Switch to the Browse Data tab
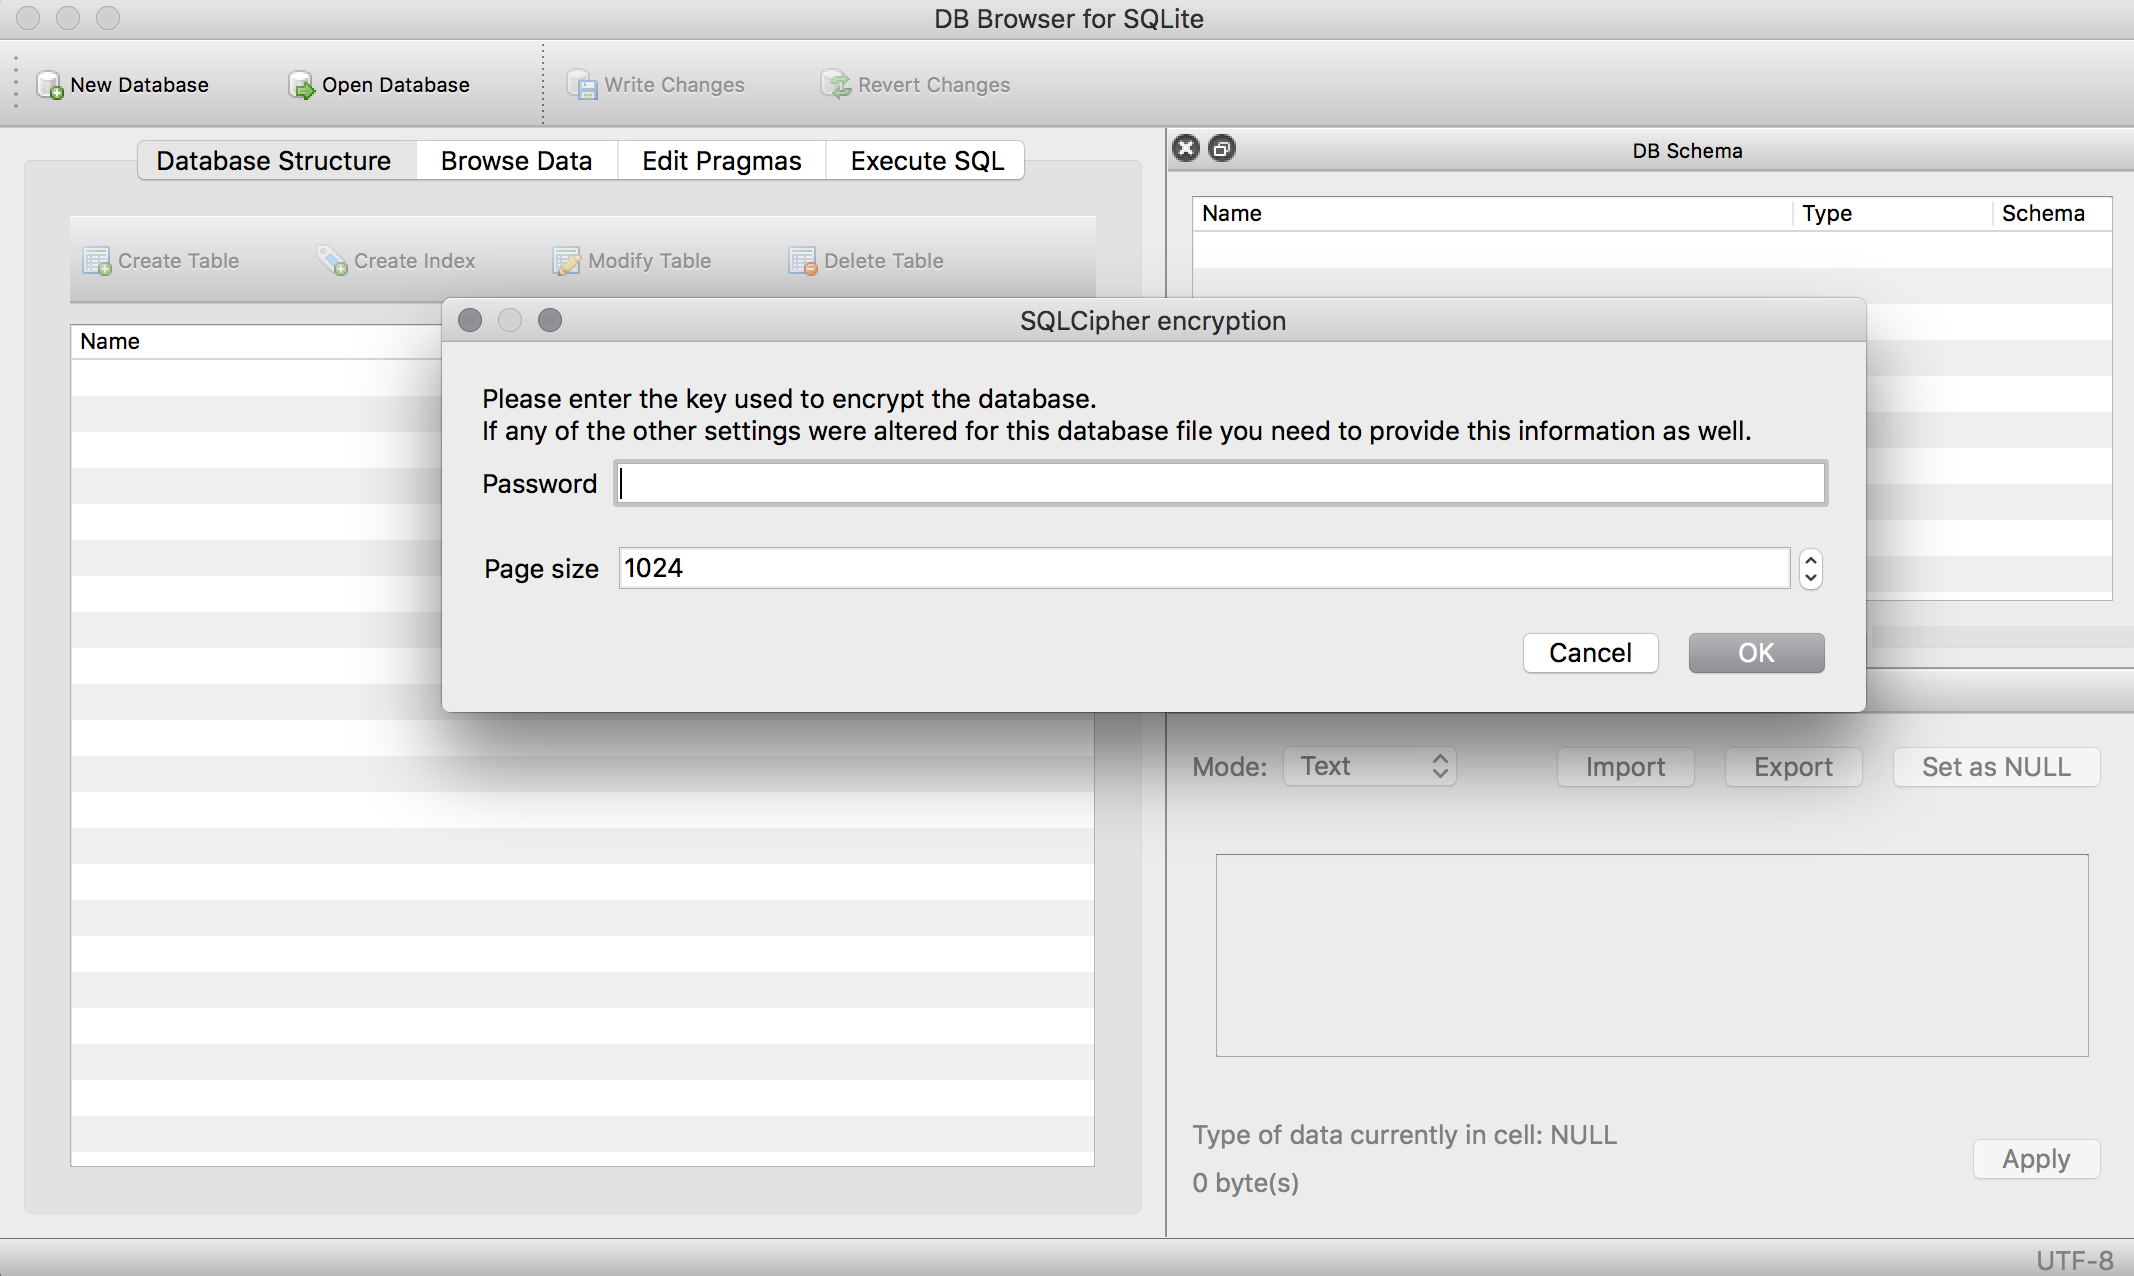 pos(516,161)
